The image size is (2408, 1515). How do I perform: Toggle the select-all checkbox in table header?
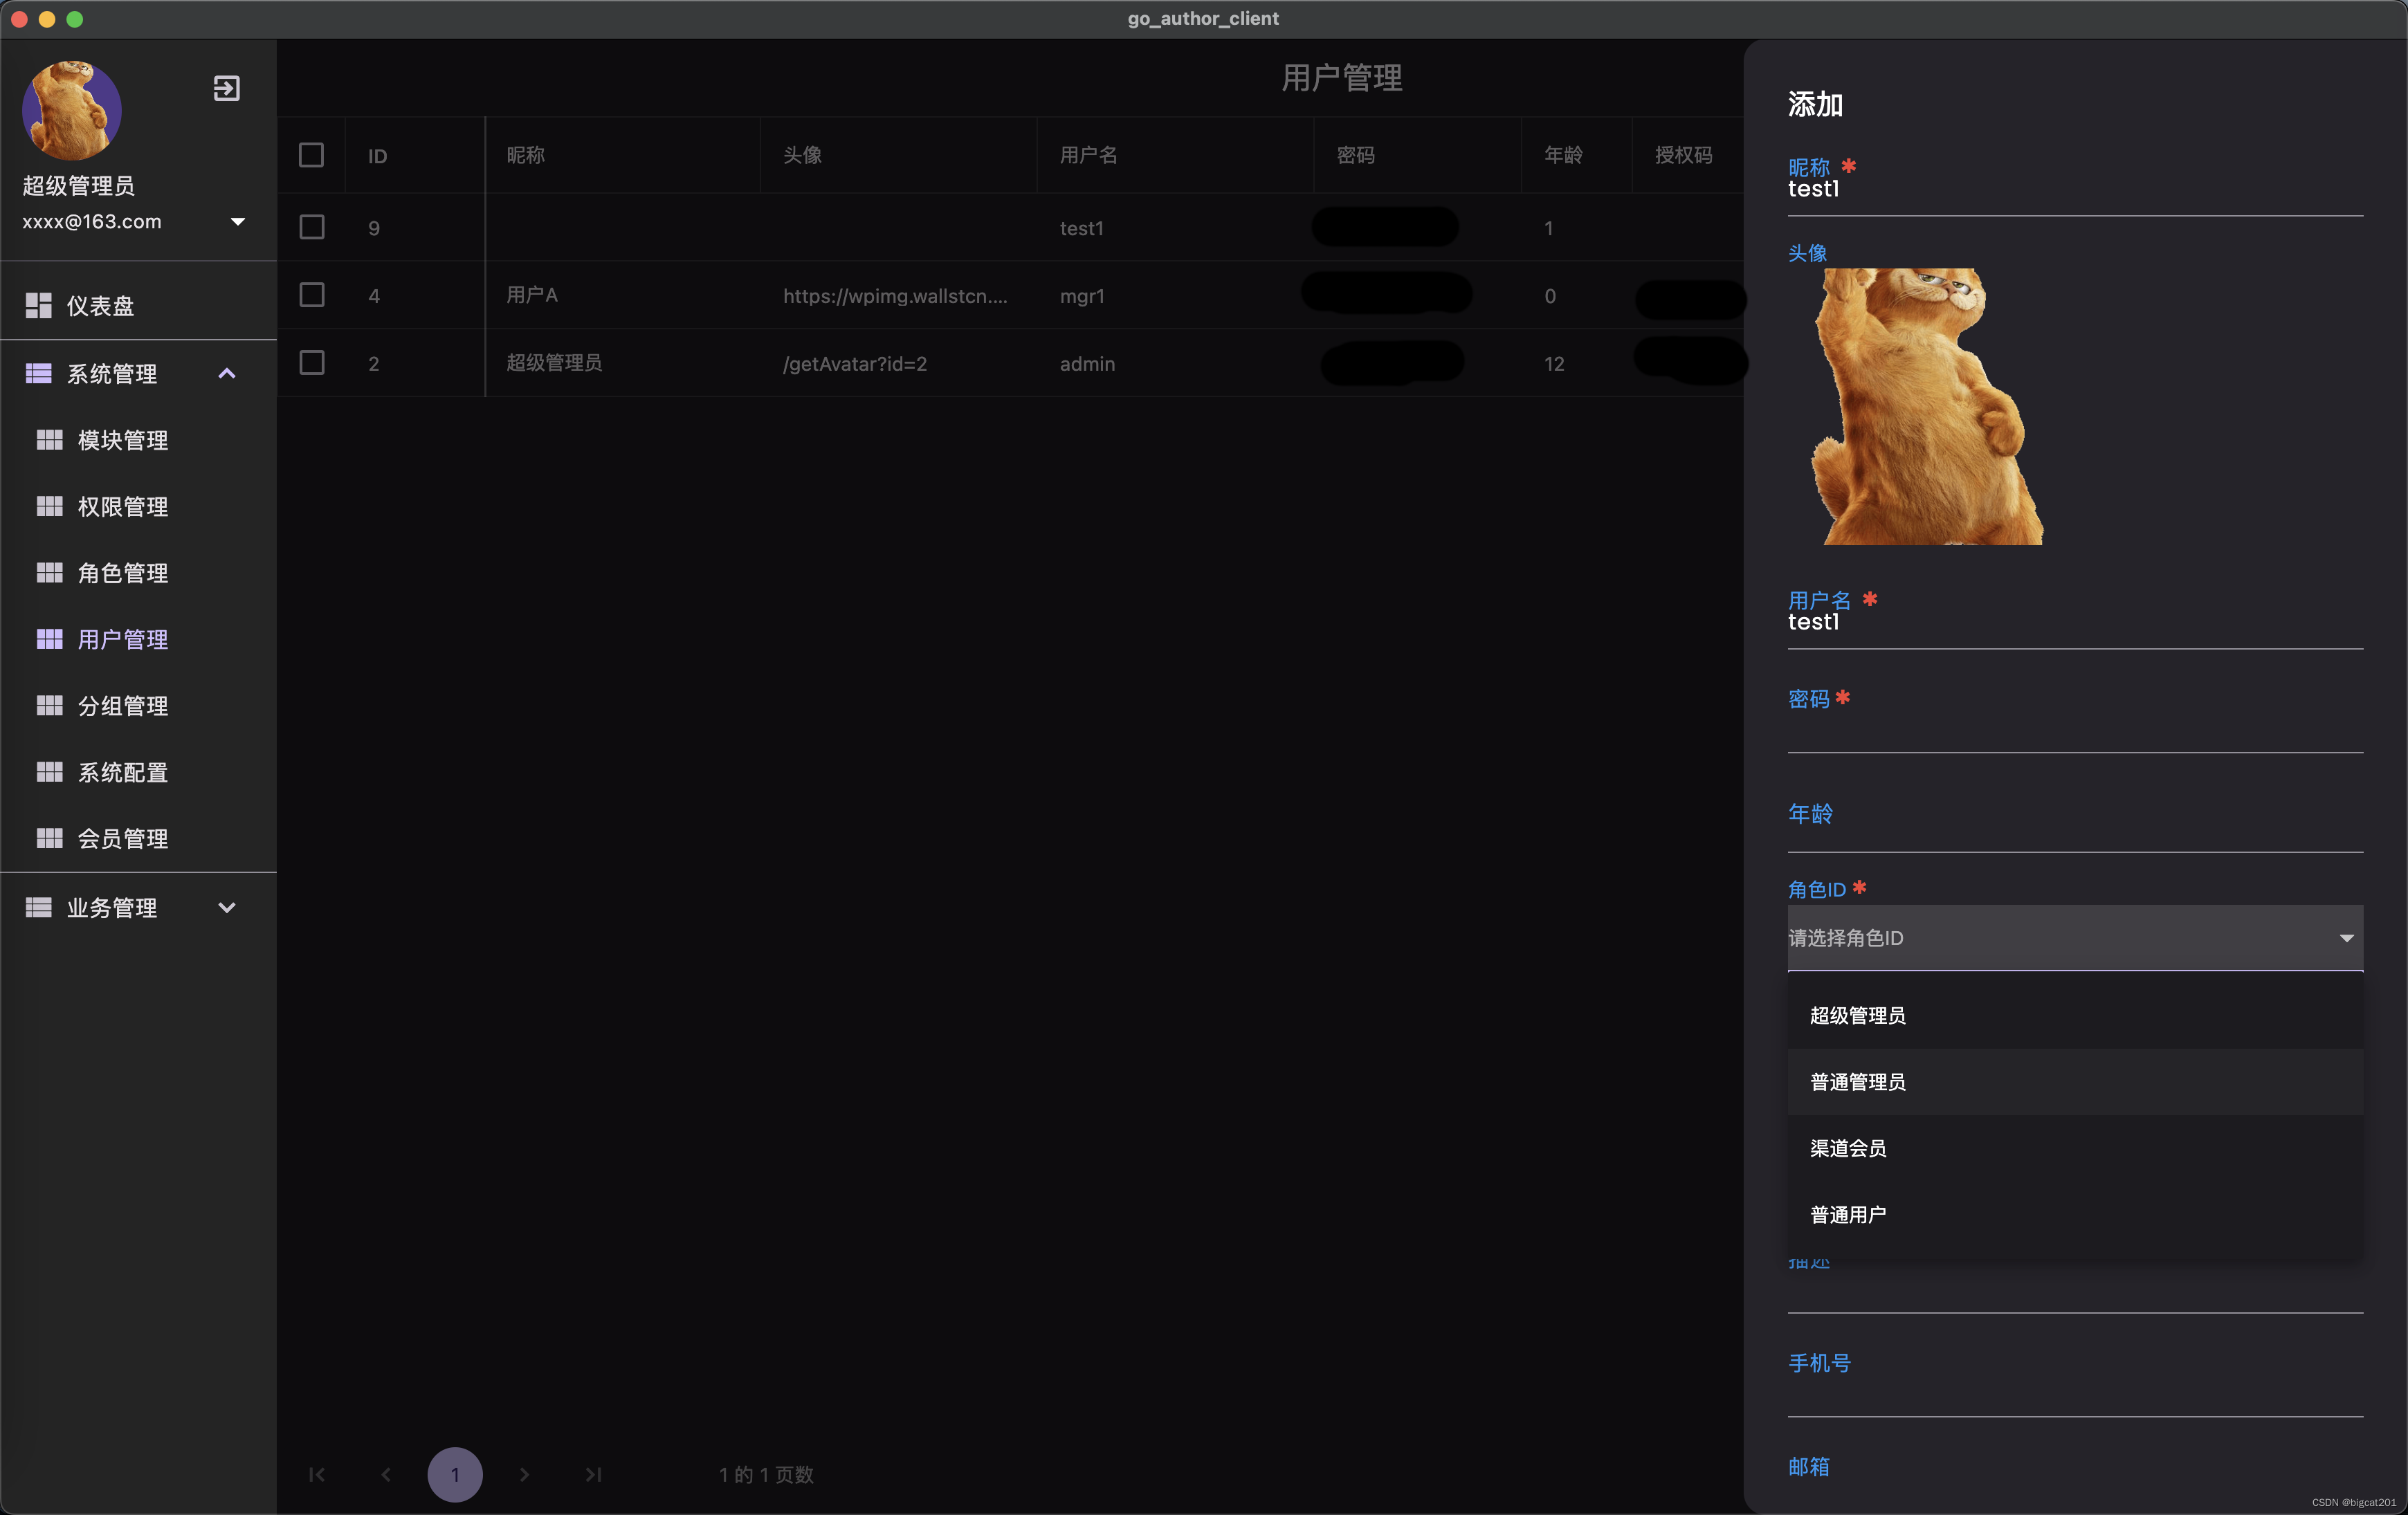311,155
